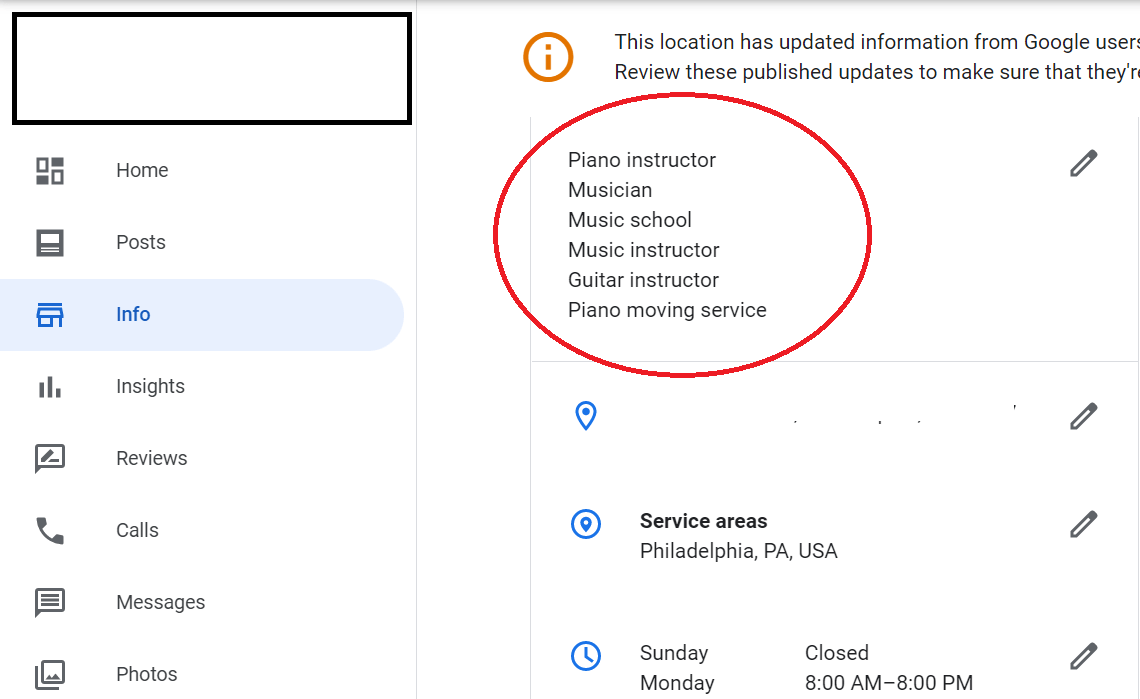
Task: Click the Posts icon in sidebar
Action: [50, 243]
